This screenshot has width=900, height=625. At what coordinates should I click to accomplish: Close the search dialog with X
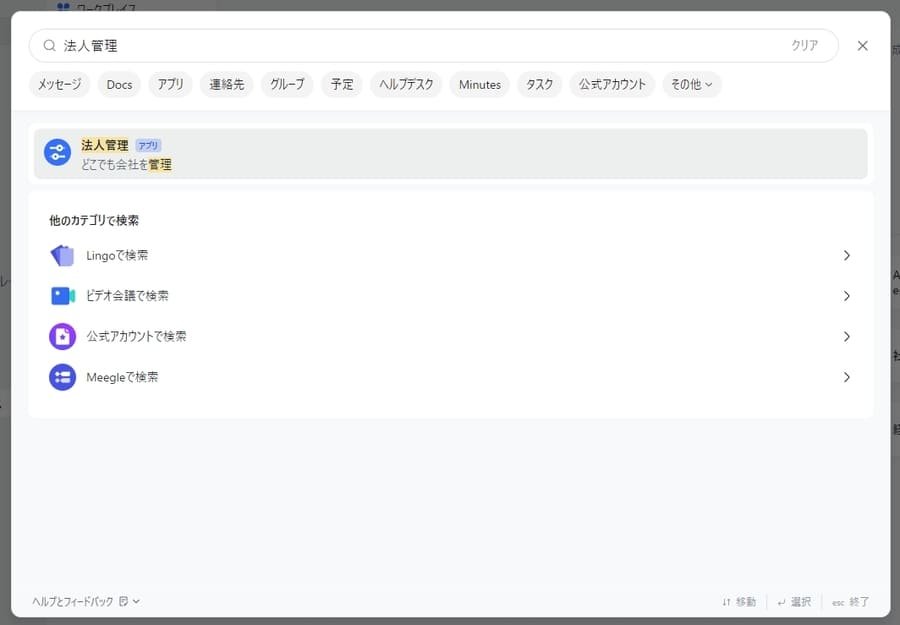tap(862, 46)
